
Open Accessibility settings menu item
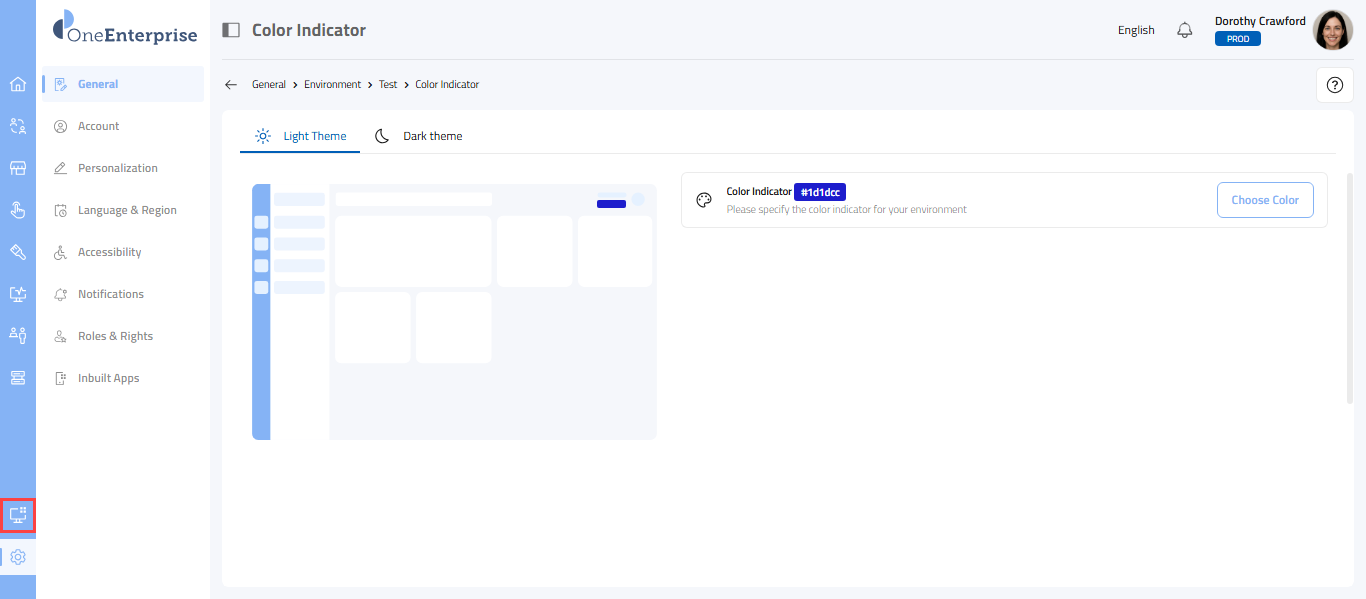[x=109, y=252]
